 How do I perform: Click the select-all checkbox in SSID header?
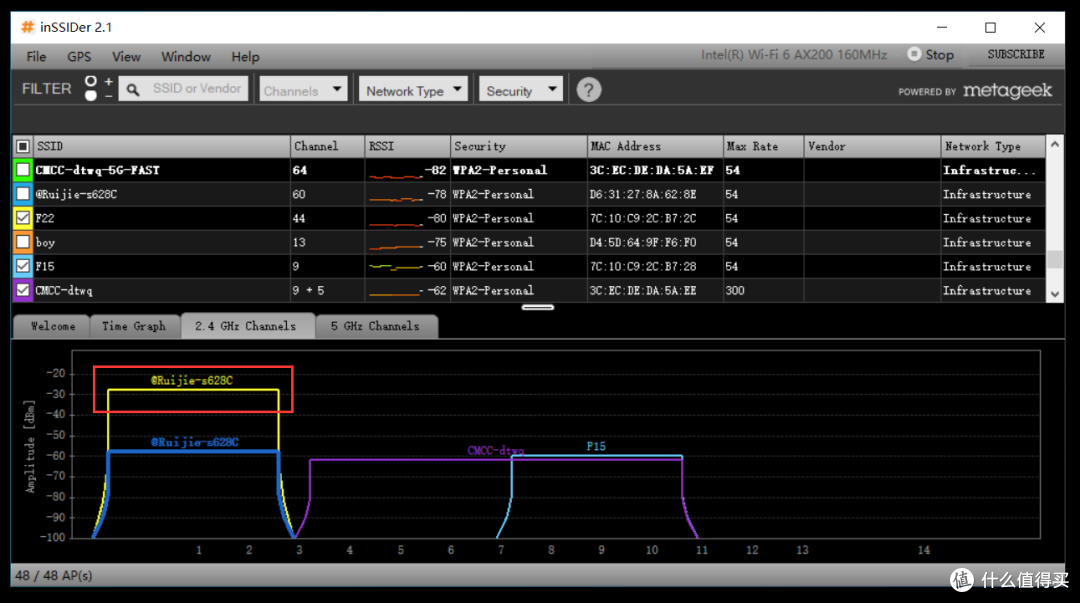(x=23, y=146)
